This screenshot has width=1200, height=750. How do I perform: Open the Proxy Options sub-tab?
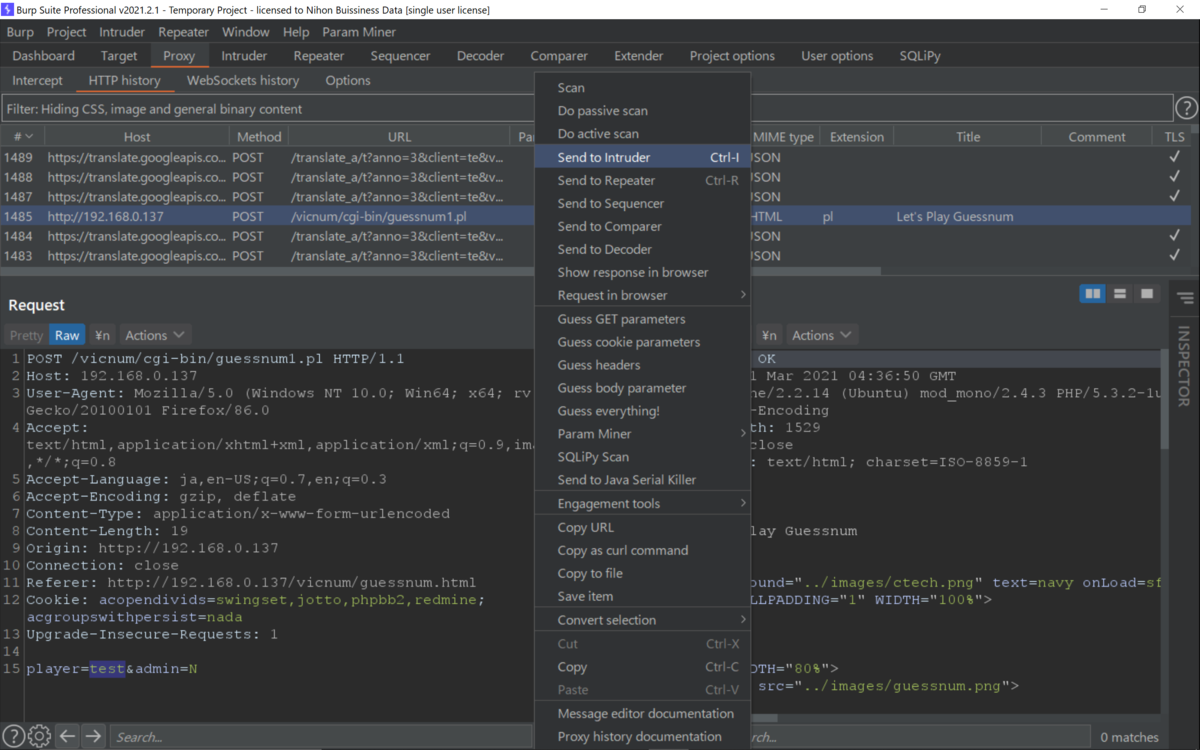coord(348,80)
